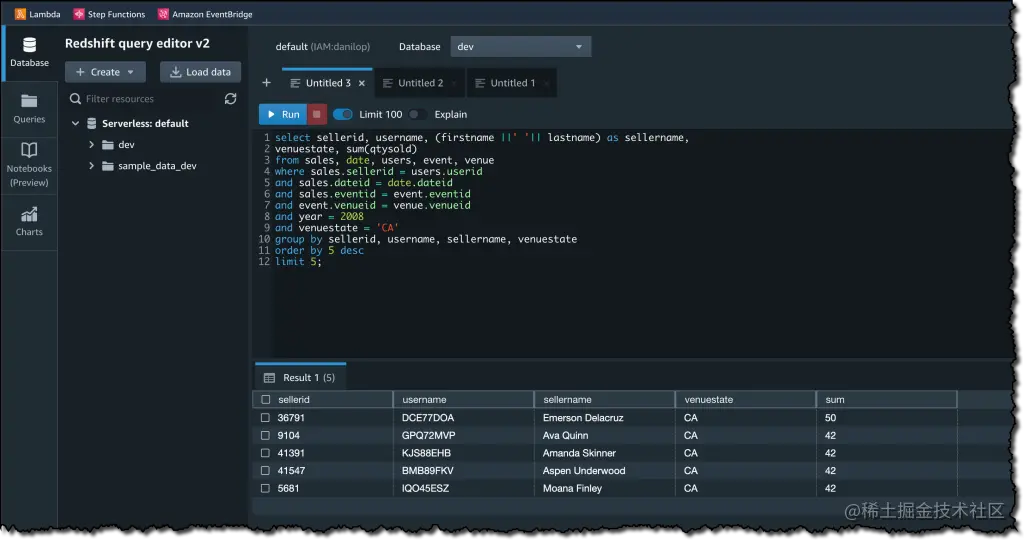This screenshot has height=540, width=1024.
Task: Enable the Explain toggle
Action: (417, 114)
